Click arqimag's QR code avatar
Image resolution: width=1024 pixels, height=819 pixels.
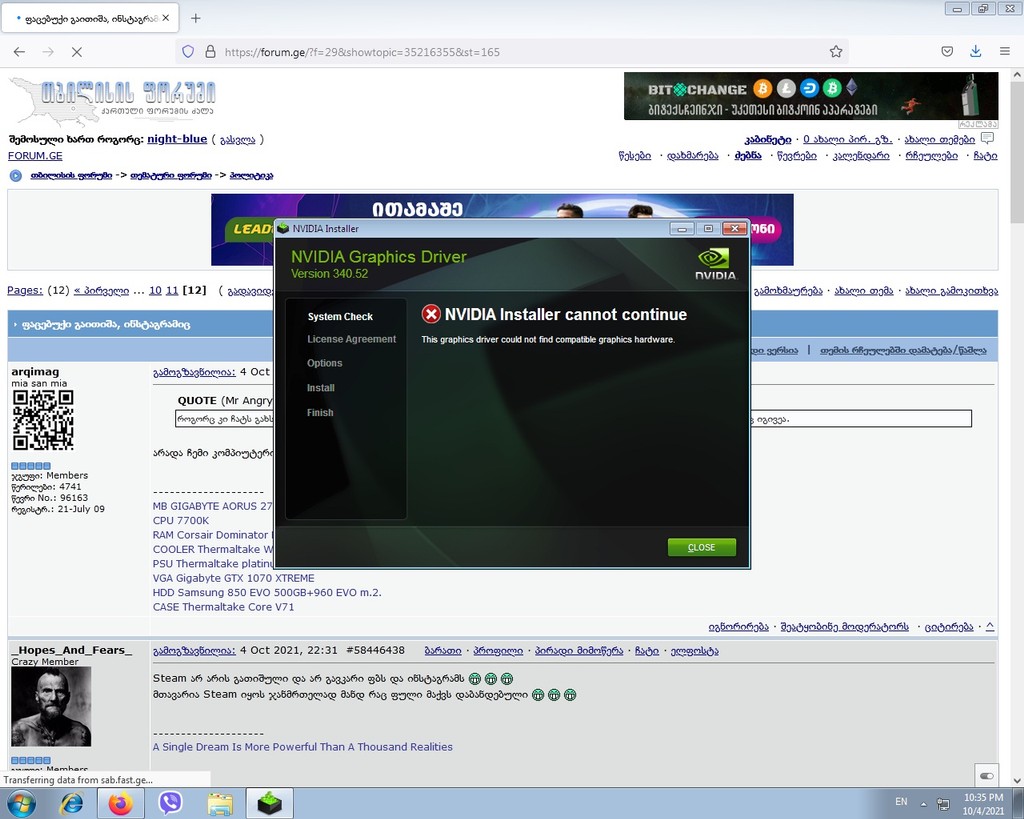point(43,420)
